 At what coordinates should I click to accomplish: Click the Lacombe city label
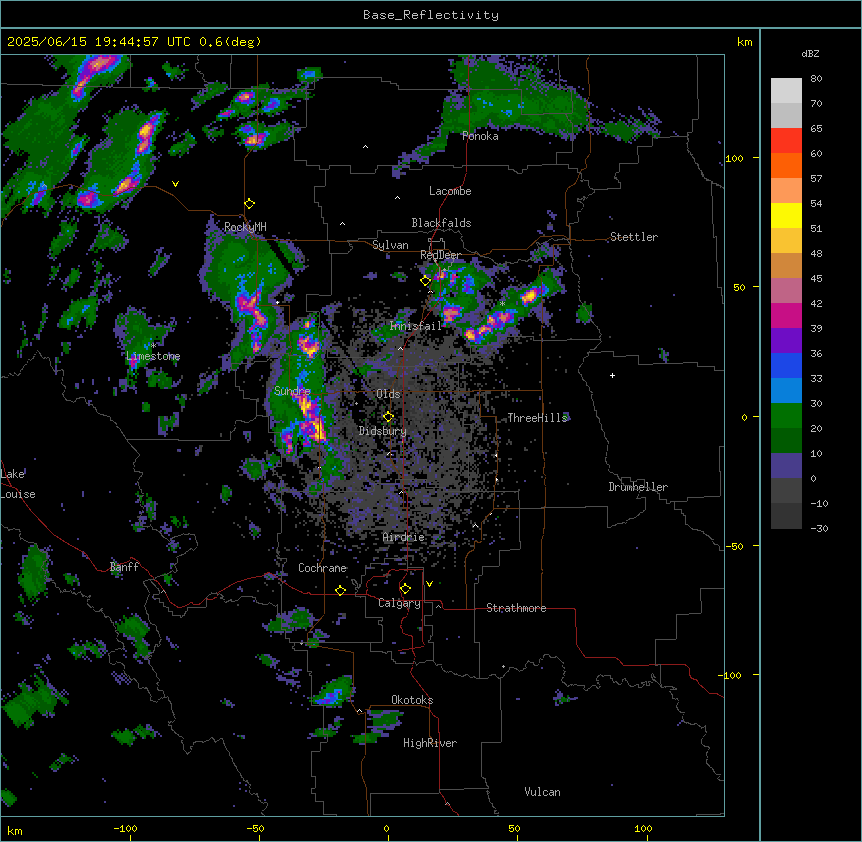(450, 191)
